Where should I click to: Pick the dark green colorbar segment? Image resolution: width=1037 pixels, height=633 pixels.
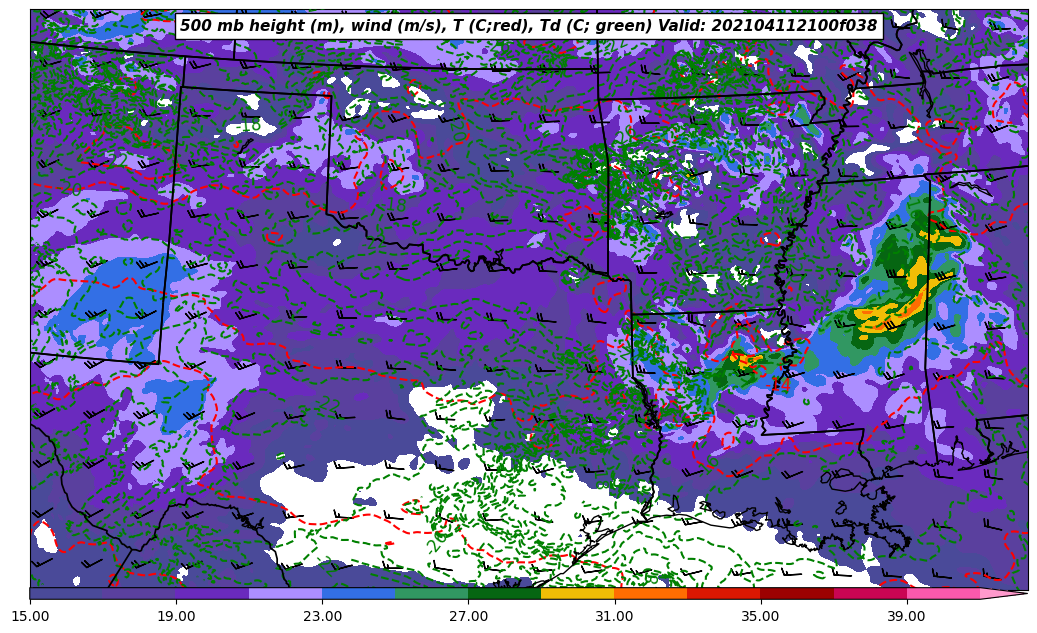pyautogui.click(x=504, y=593)
